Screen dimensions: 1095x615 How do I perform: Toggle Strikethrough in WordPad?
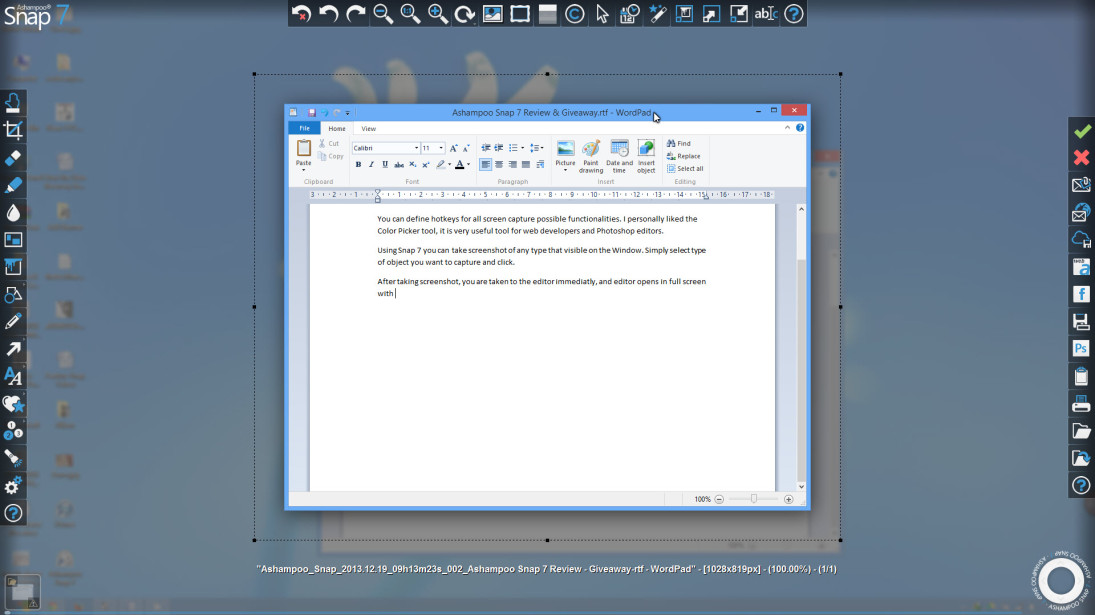coord(399,165)
